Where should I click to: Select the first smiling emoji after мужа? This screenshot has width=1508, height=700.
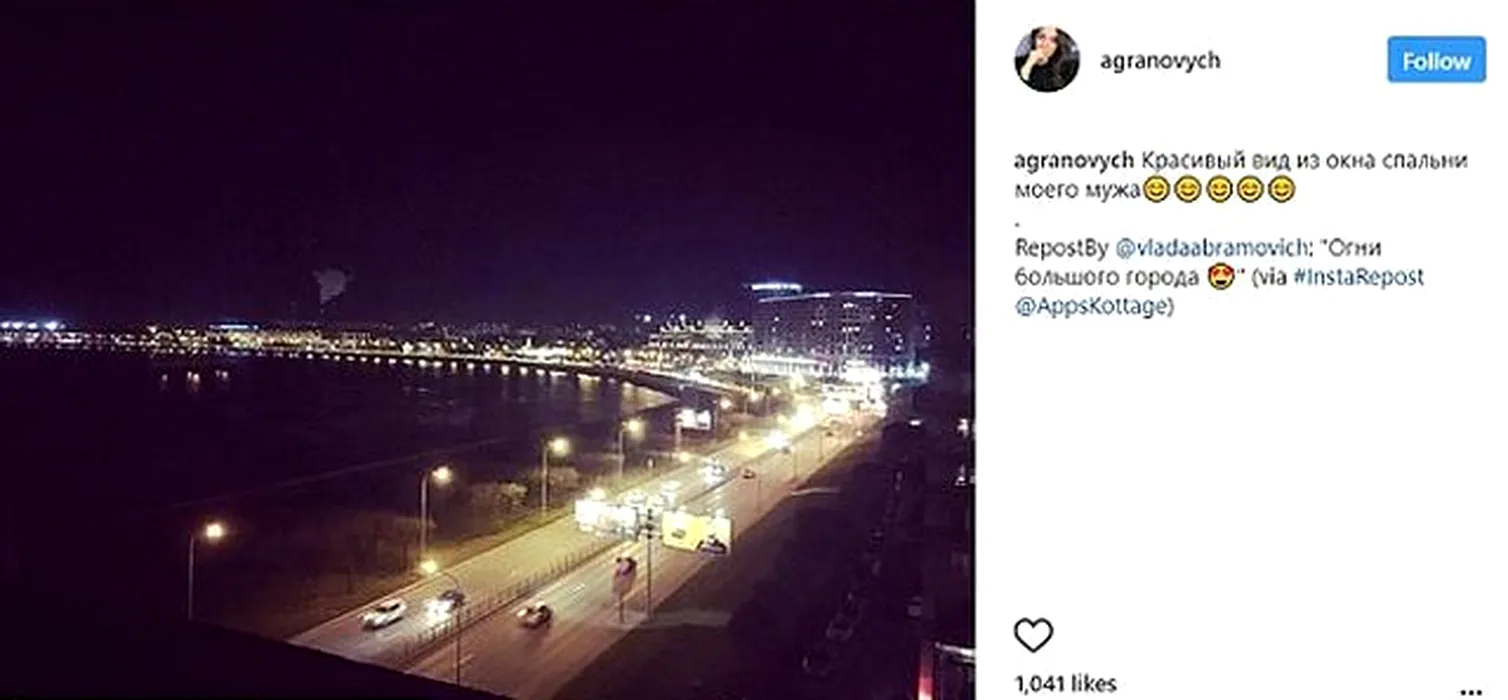click(1156, 189)
